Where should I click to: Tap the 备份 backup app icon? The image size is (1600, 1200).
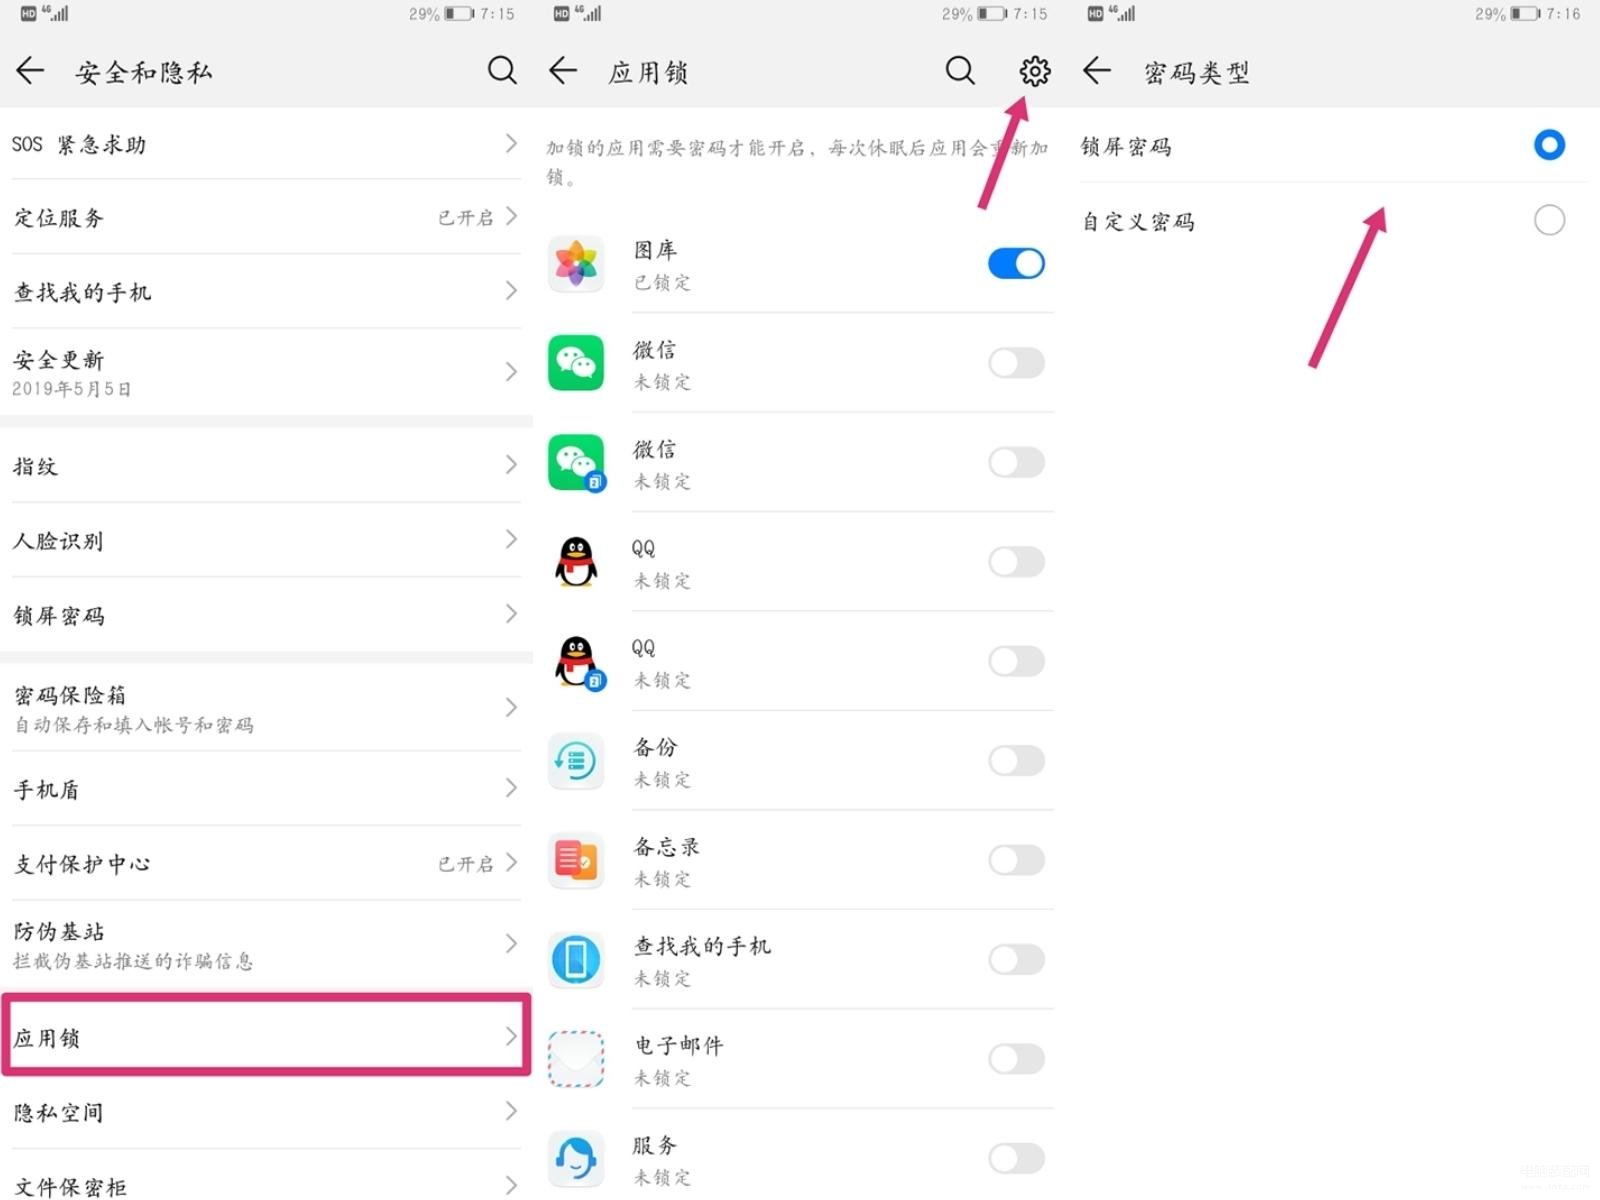[576, 761]
